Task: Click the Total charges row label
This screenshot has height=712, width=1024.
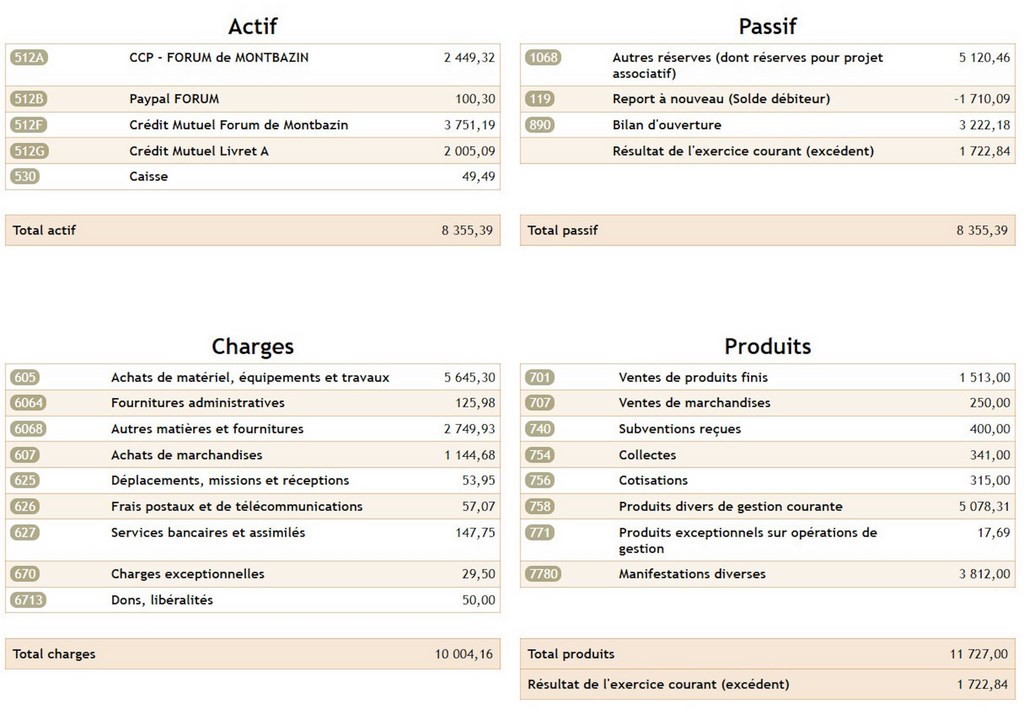Action: click(54, 654)
